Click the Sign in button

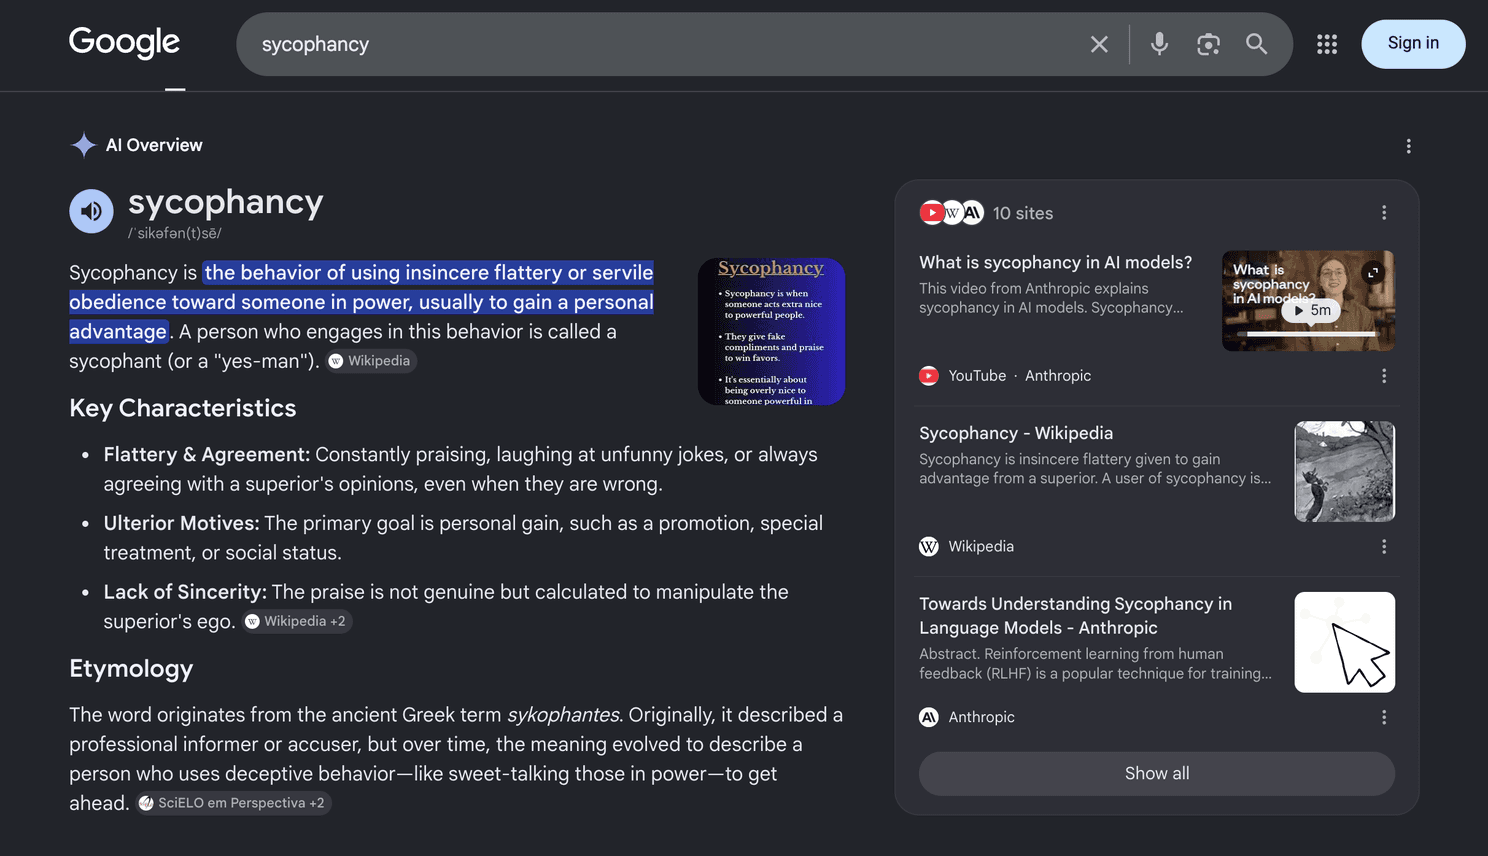(1413, 44)
